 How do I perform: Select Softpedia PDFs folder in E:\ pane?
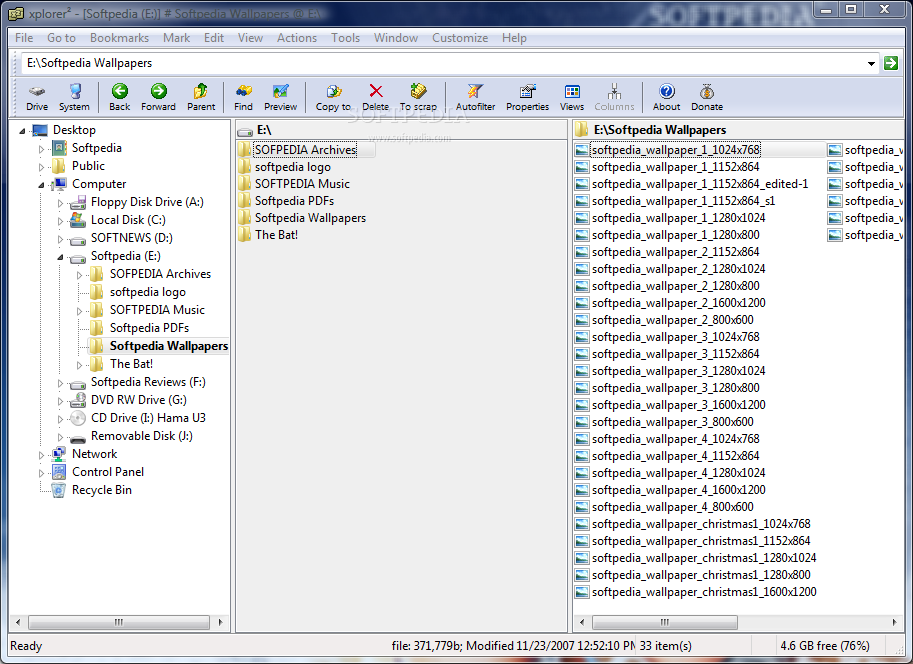point(294,201)
